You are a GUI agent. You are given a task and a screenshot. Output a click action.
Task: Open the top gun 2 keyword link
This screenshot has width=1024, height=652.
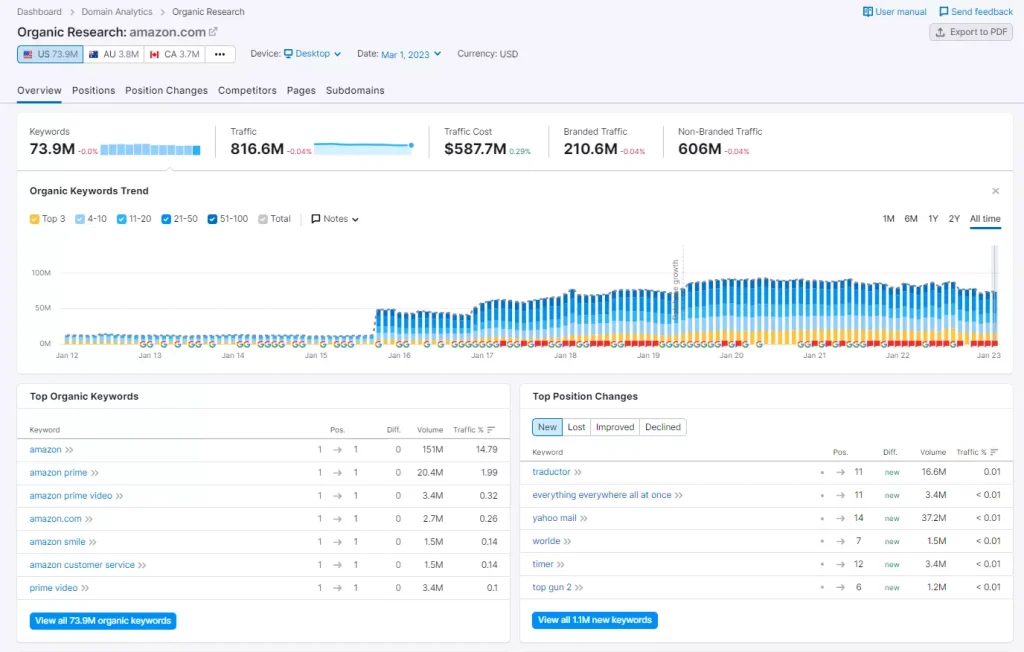(x=552, y=587)
